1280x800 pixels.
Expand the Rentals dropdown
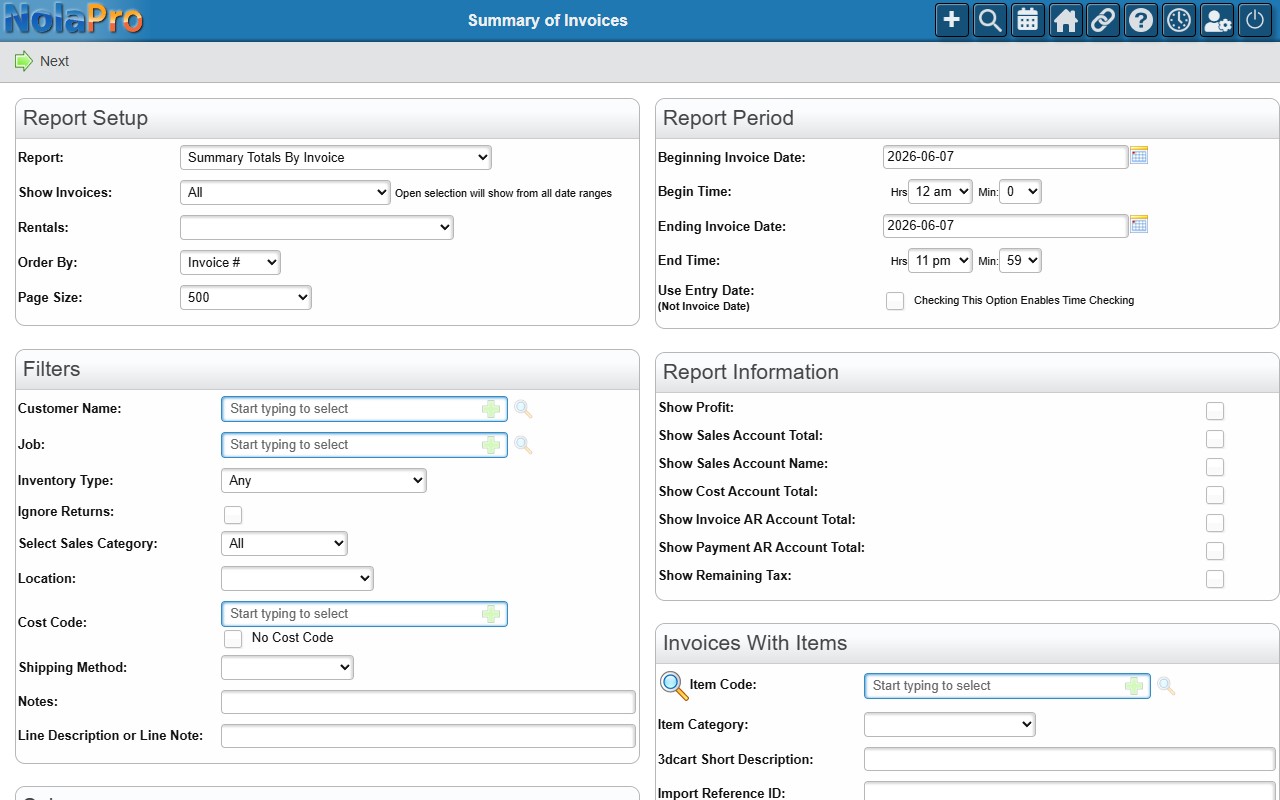click(x=317, y=227)
